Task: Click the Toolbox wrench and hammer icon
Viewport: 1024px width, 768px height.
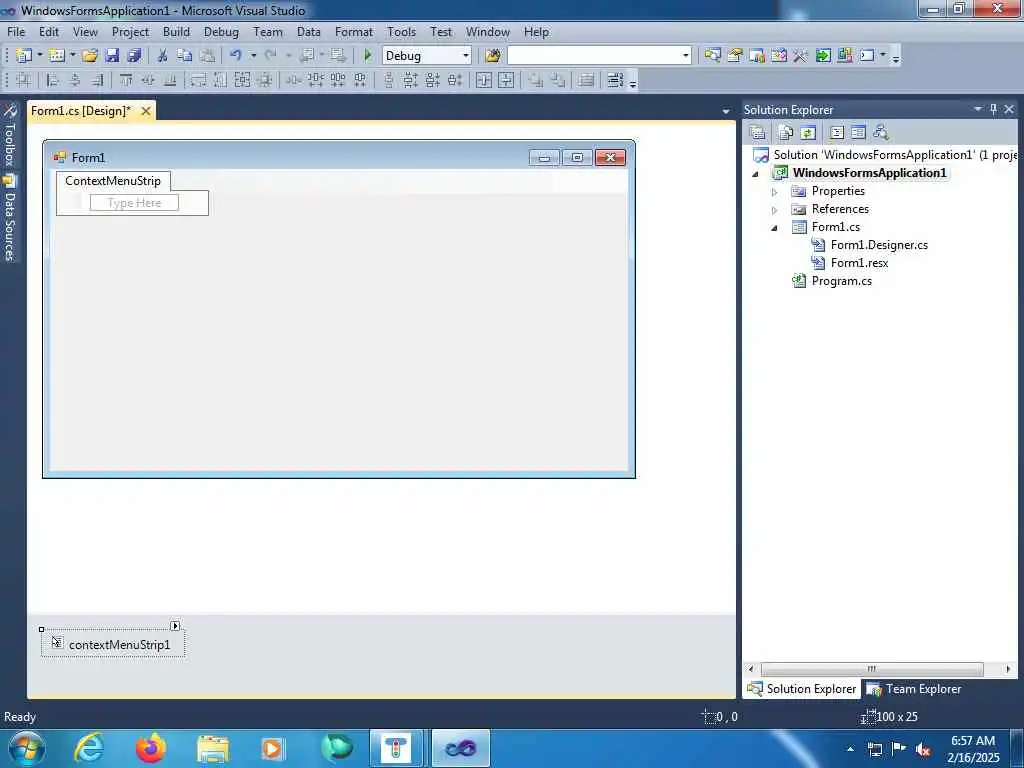Action: [x=801, y=56]
